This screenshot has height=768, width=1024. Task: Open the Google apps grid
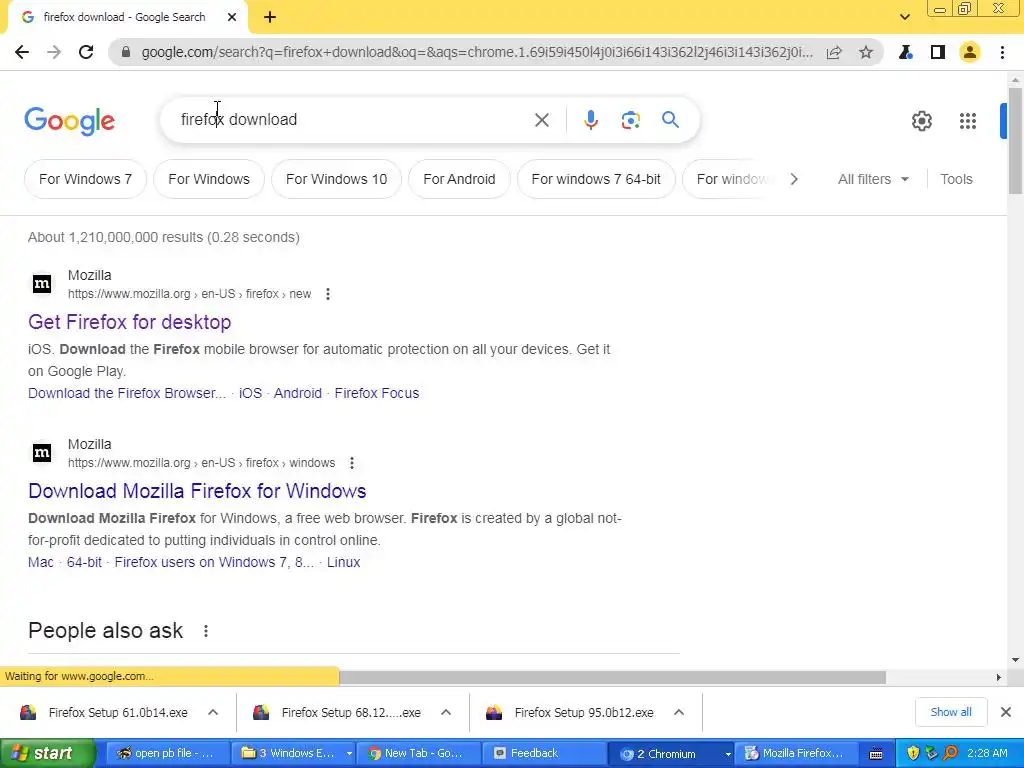coord(968,121)
